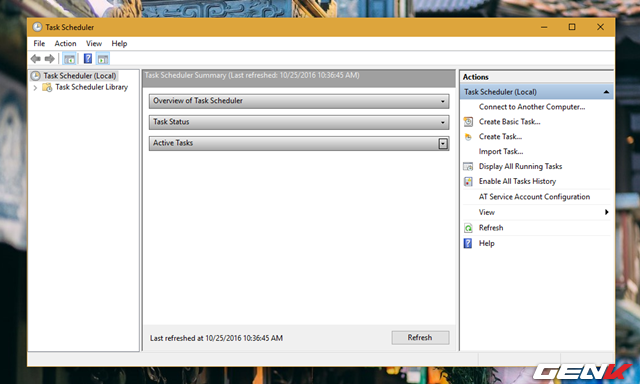
Task: Click Create Basic Task... action
Action: point(509,122)
